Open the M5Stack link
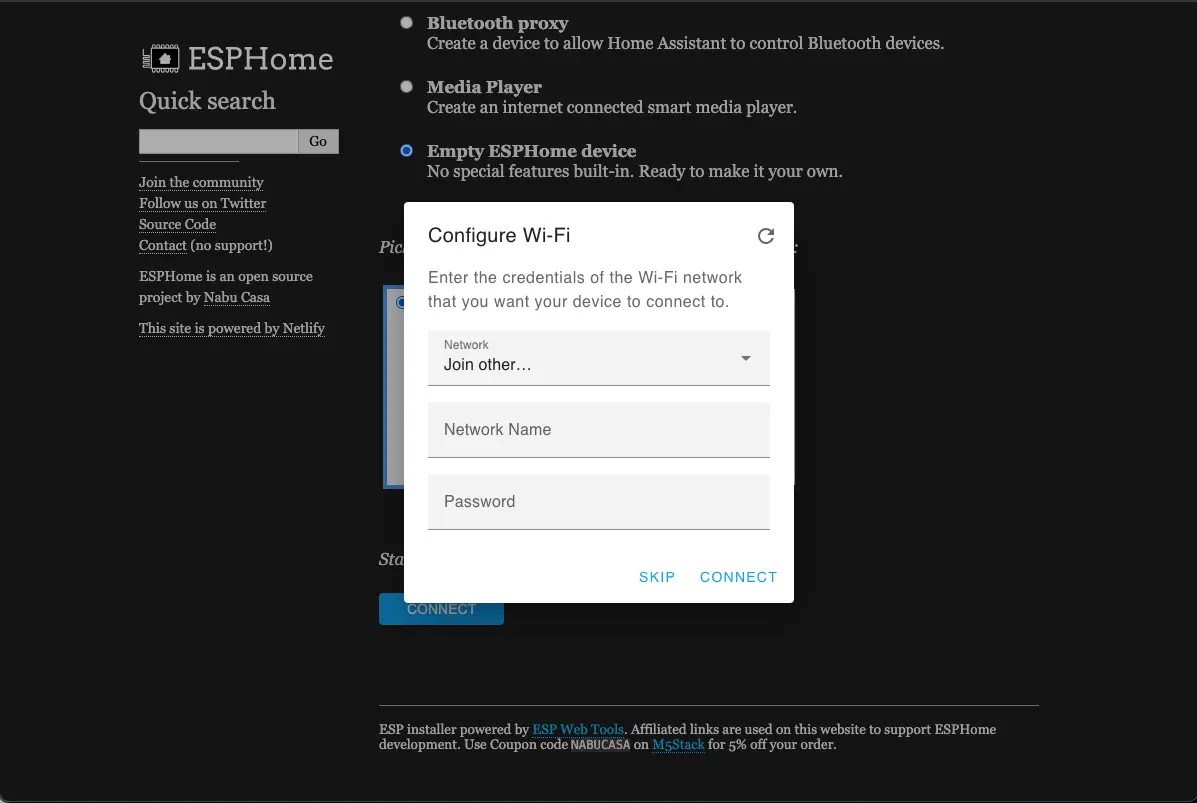Image resolution: width=1197 pixels, height=803 pixels. point(678,745)
